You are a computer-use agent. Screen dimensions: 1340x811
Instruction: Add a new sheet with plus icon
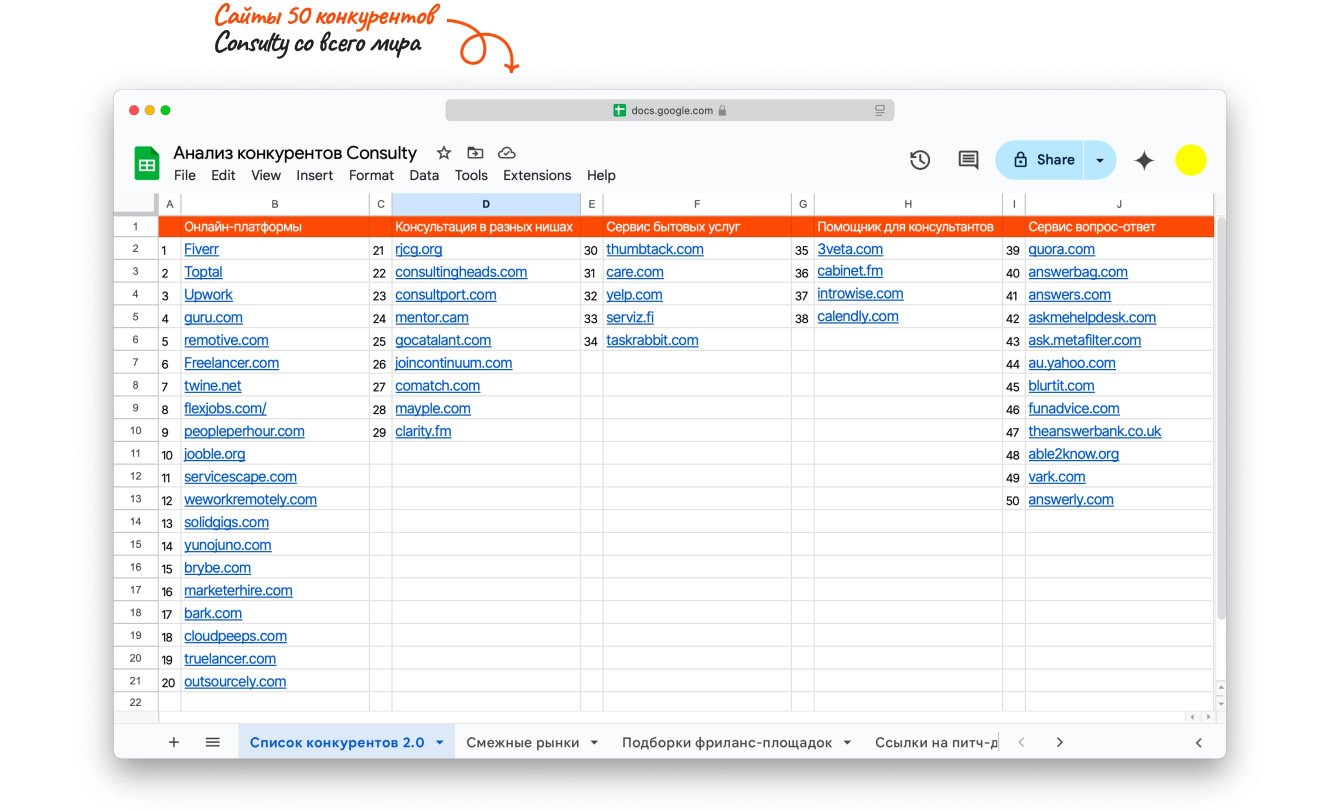[x=174, y=742]
